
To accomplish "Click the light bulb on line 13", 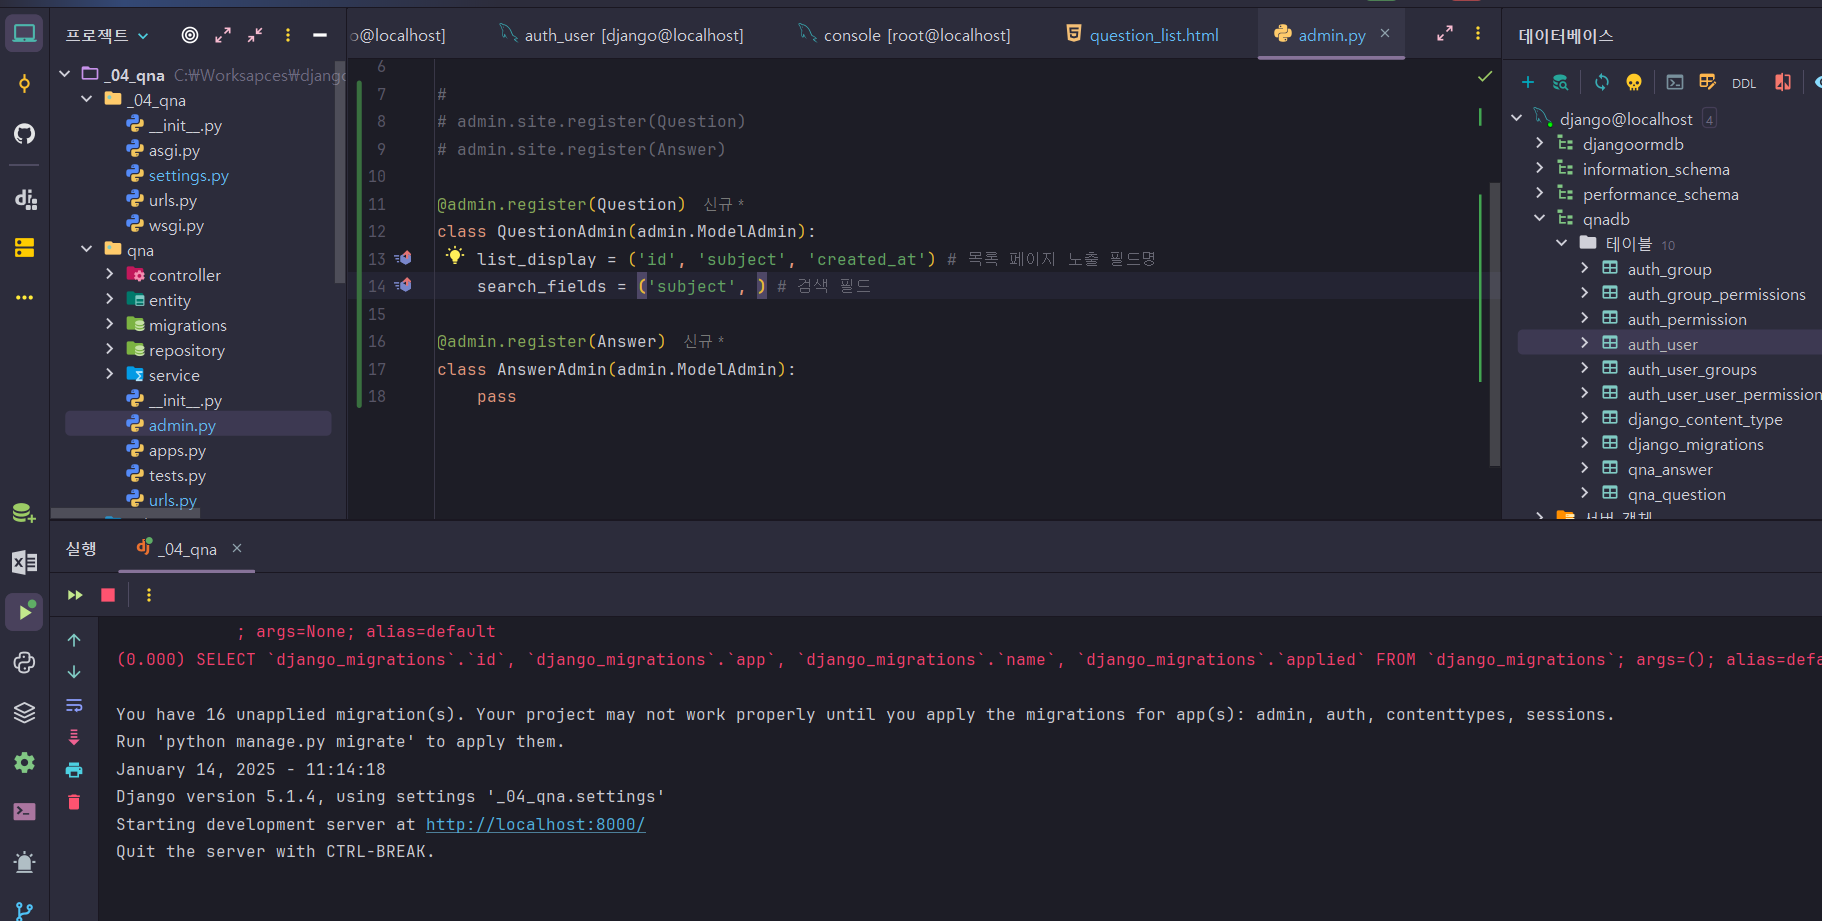I will coord(455,256).
